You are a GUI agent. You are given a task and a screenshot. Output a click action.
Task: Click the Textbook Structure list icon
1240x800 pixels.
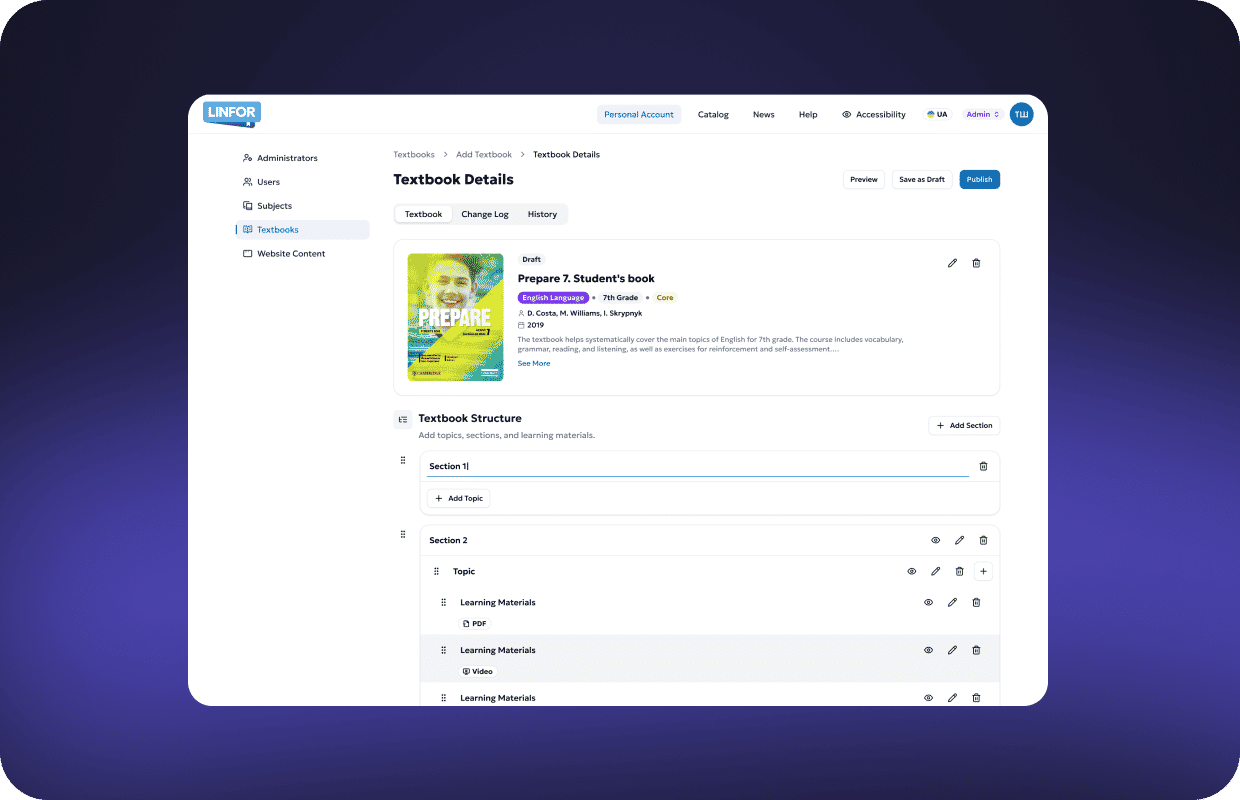coord(403,420)
